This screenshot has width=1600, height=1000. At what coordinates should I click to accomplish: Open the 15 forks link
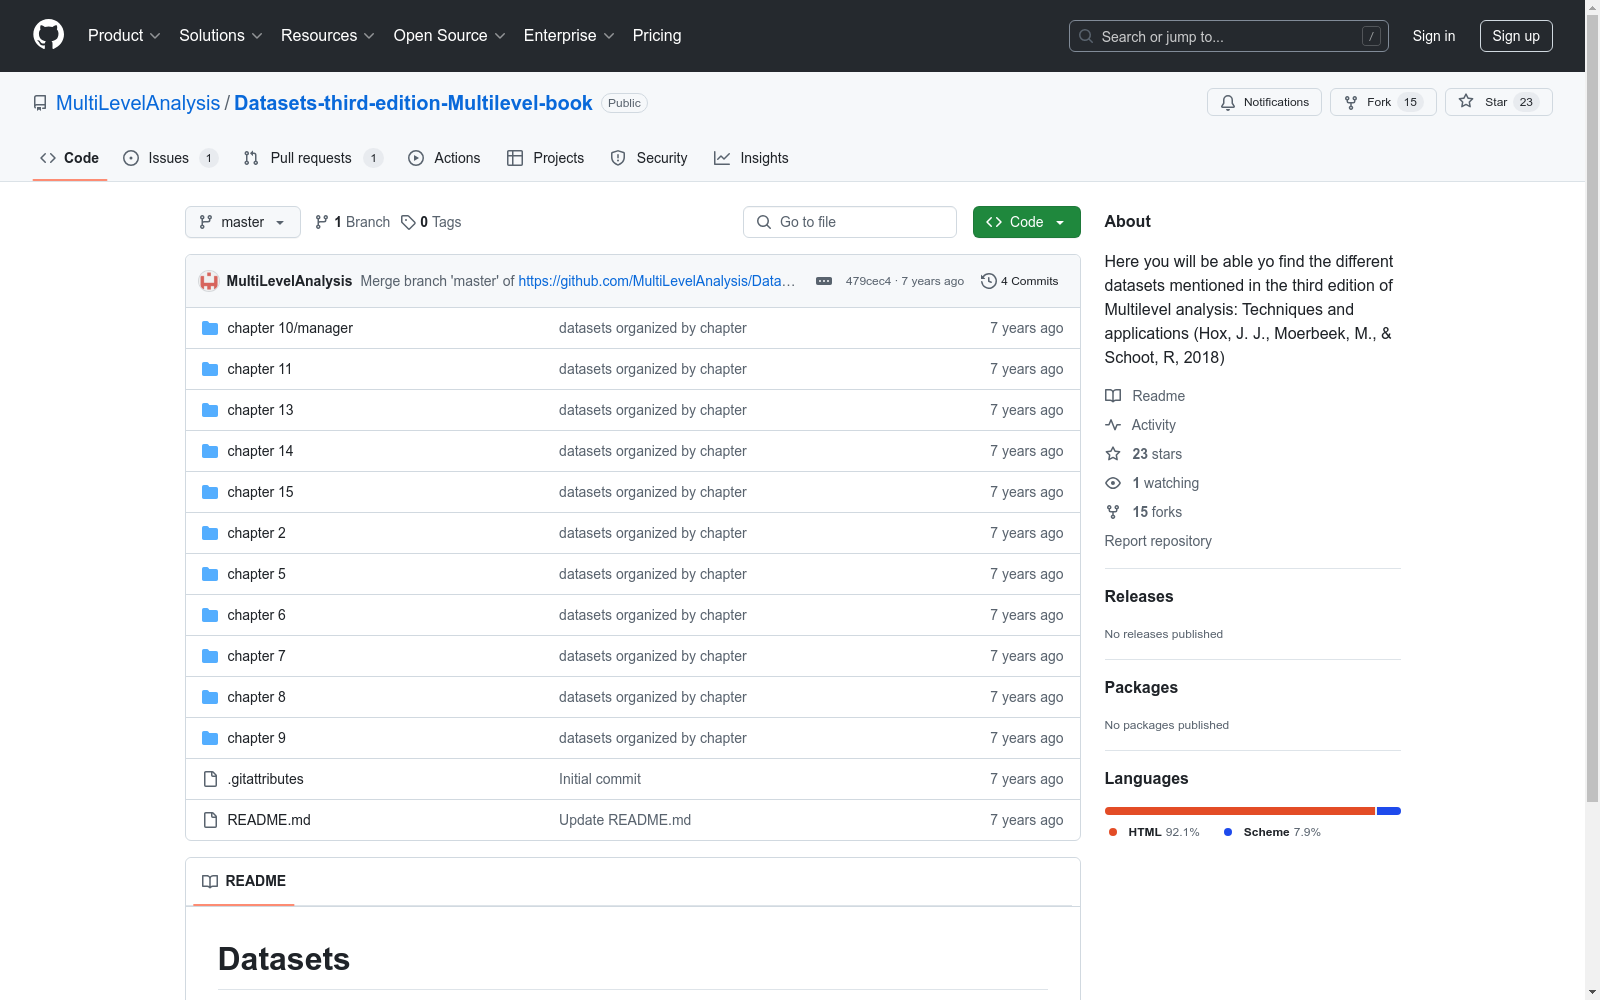click(1157, 512)
